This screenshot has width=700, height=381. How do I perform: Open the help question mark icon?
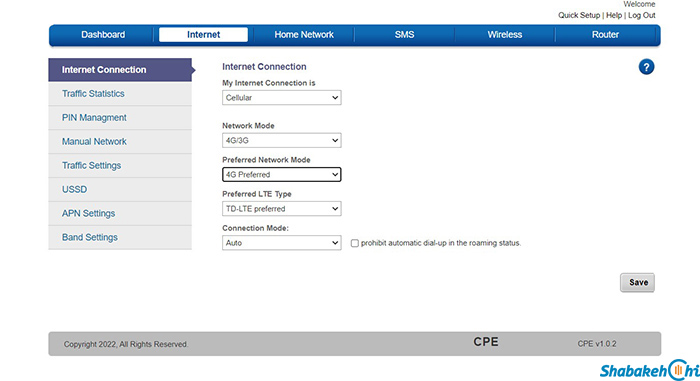(646, 67)
